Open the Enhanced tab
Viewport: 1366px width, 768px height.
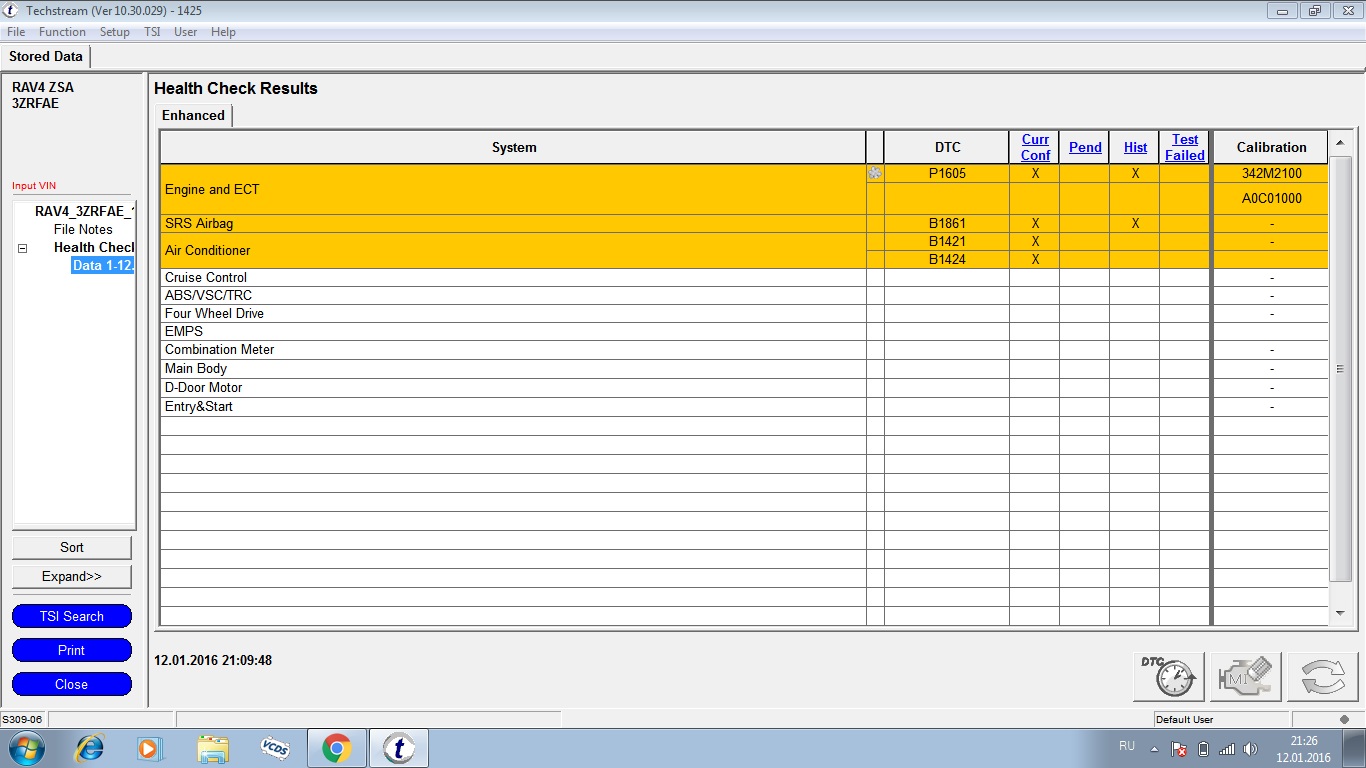(x=193, y=116)
